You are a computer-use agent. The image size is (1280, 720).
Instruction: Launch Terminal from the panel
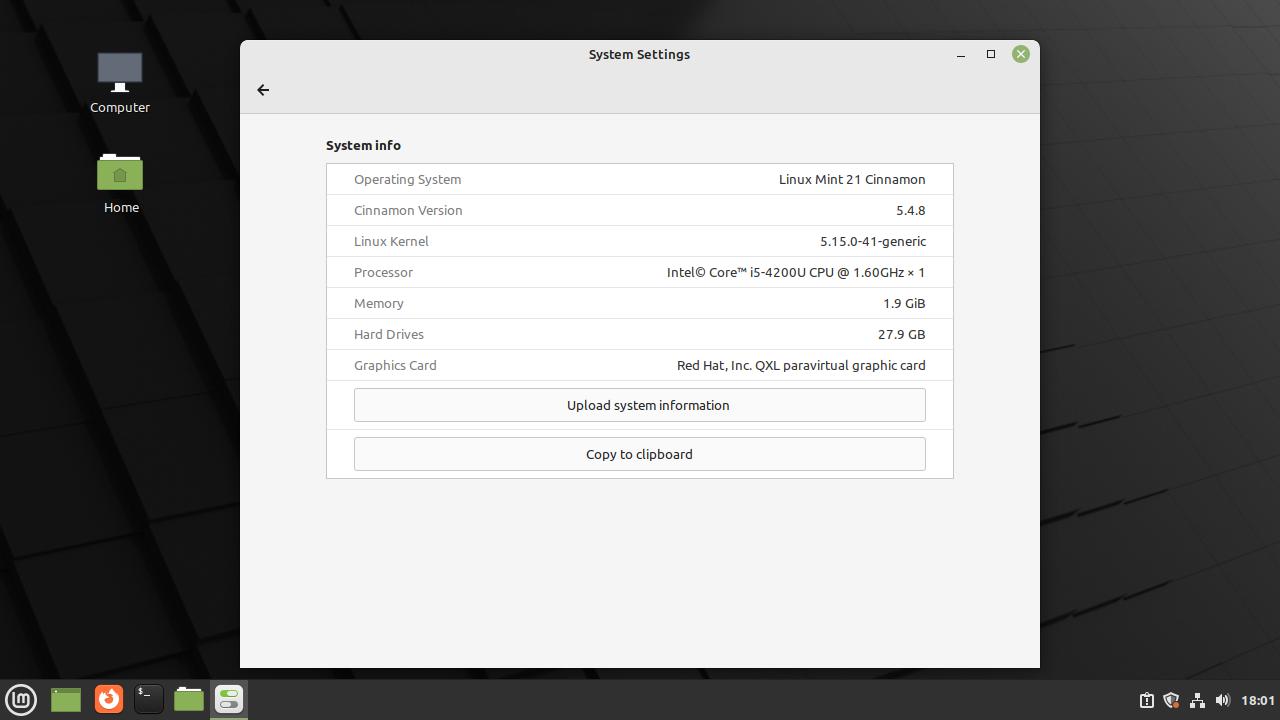click(148, 699)
